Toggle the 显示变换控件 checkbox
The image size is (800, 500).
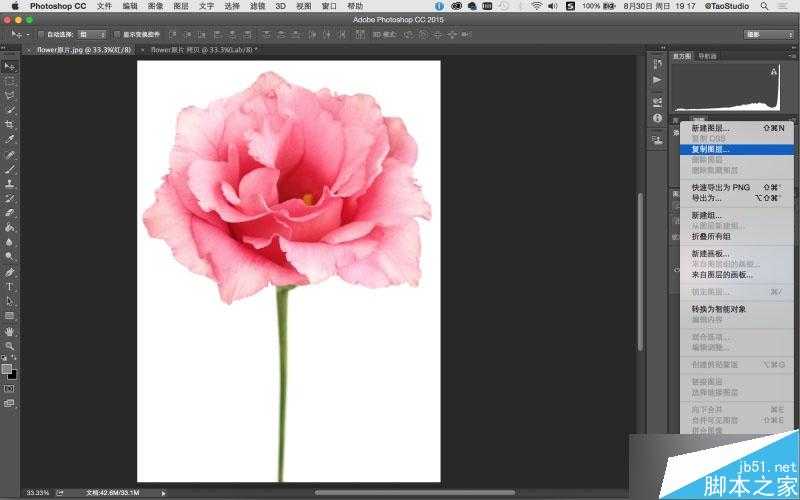click(116, 34)
